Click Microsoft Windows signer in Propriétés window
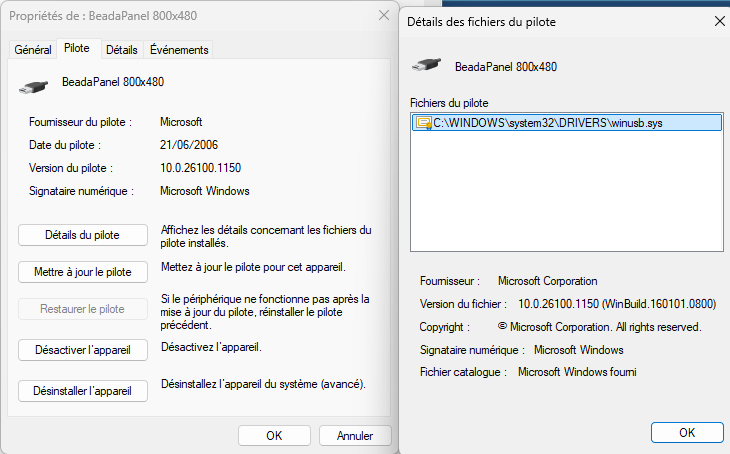The image size is (730, 454). tap(205, 191)
